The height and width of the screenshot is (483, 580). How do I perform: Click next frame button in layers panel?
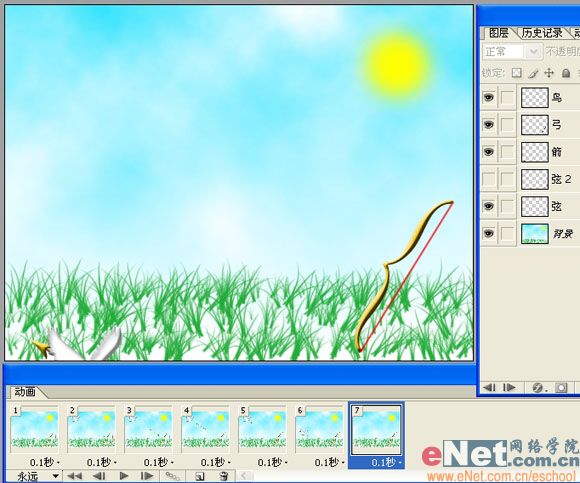coord(509,387)
